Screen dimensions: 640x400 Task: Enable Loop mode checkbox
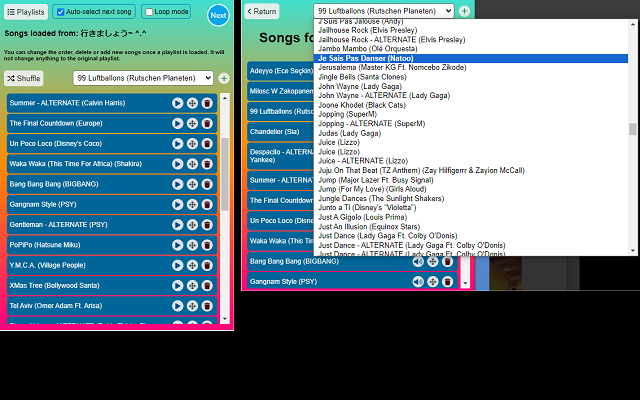(x=149, y=12)
